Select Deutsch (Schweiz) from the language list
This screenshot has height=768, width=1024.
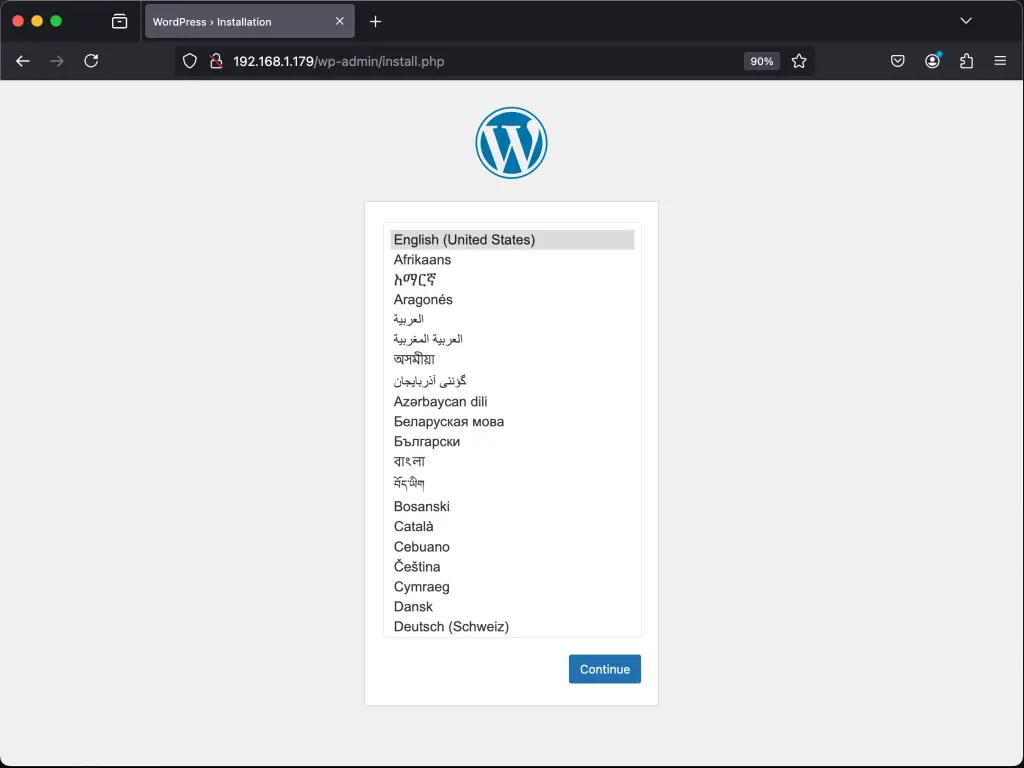pos(451,626)
